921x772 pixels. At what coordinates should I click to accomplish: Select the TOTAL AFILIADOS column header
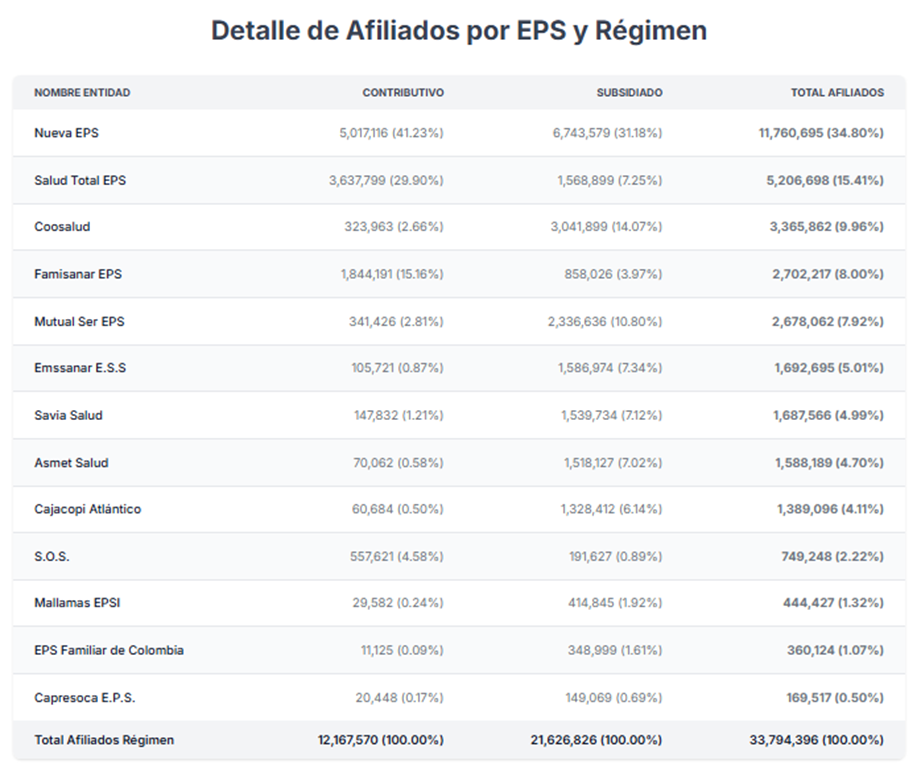[837, 93]
